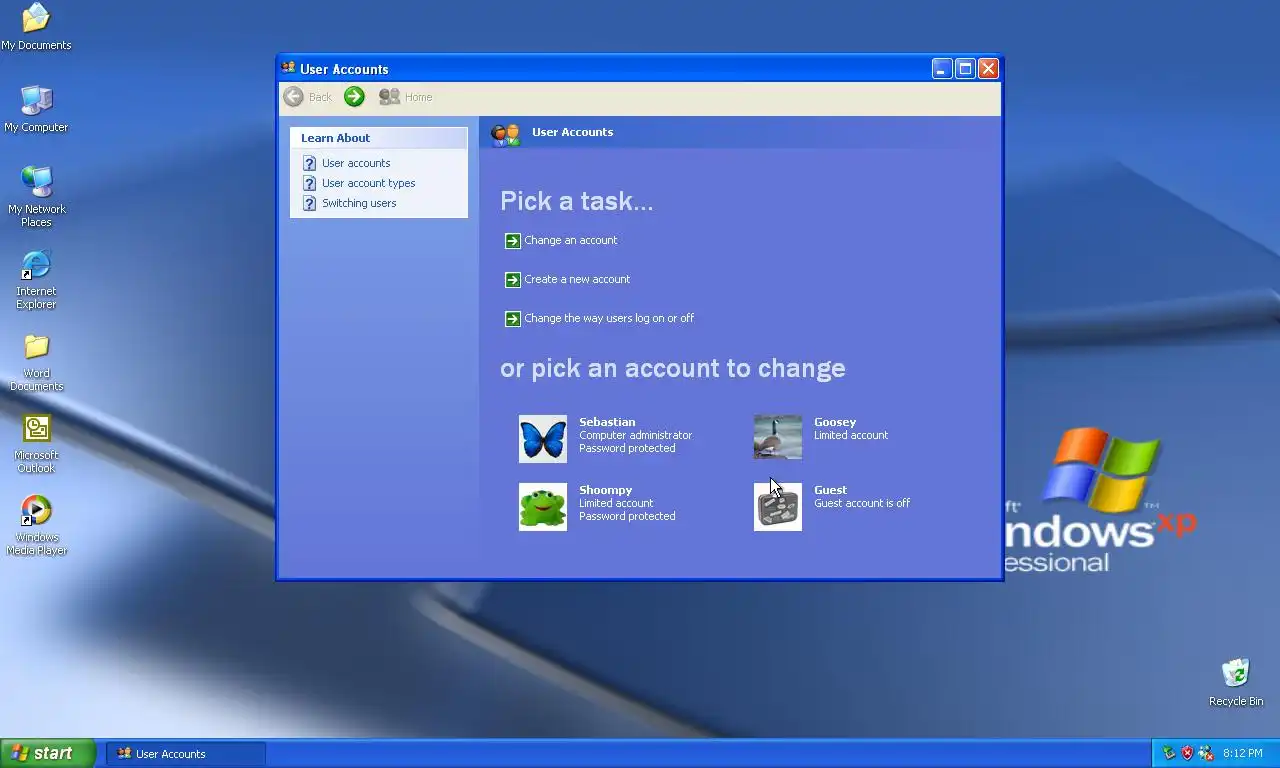Select Word Documents folder on desktop
Viewport: 1280px width, 768px height.
[x=36, y=362]
